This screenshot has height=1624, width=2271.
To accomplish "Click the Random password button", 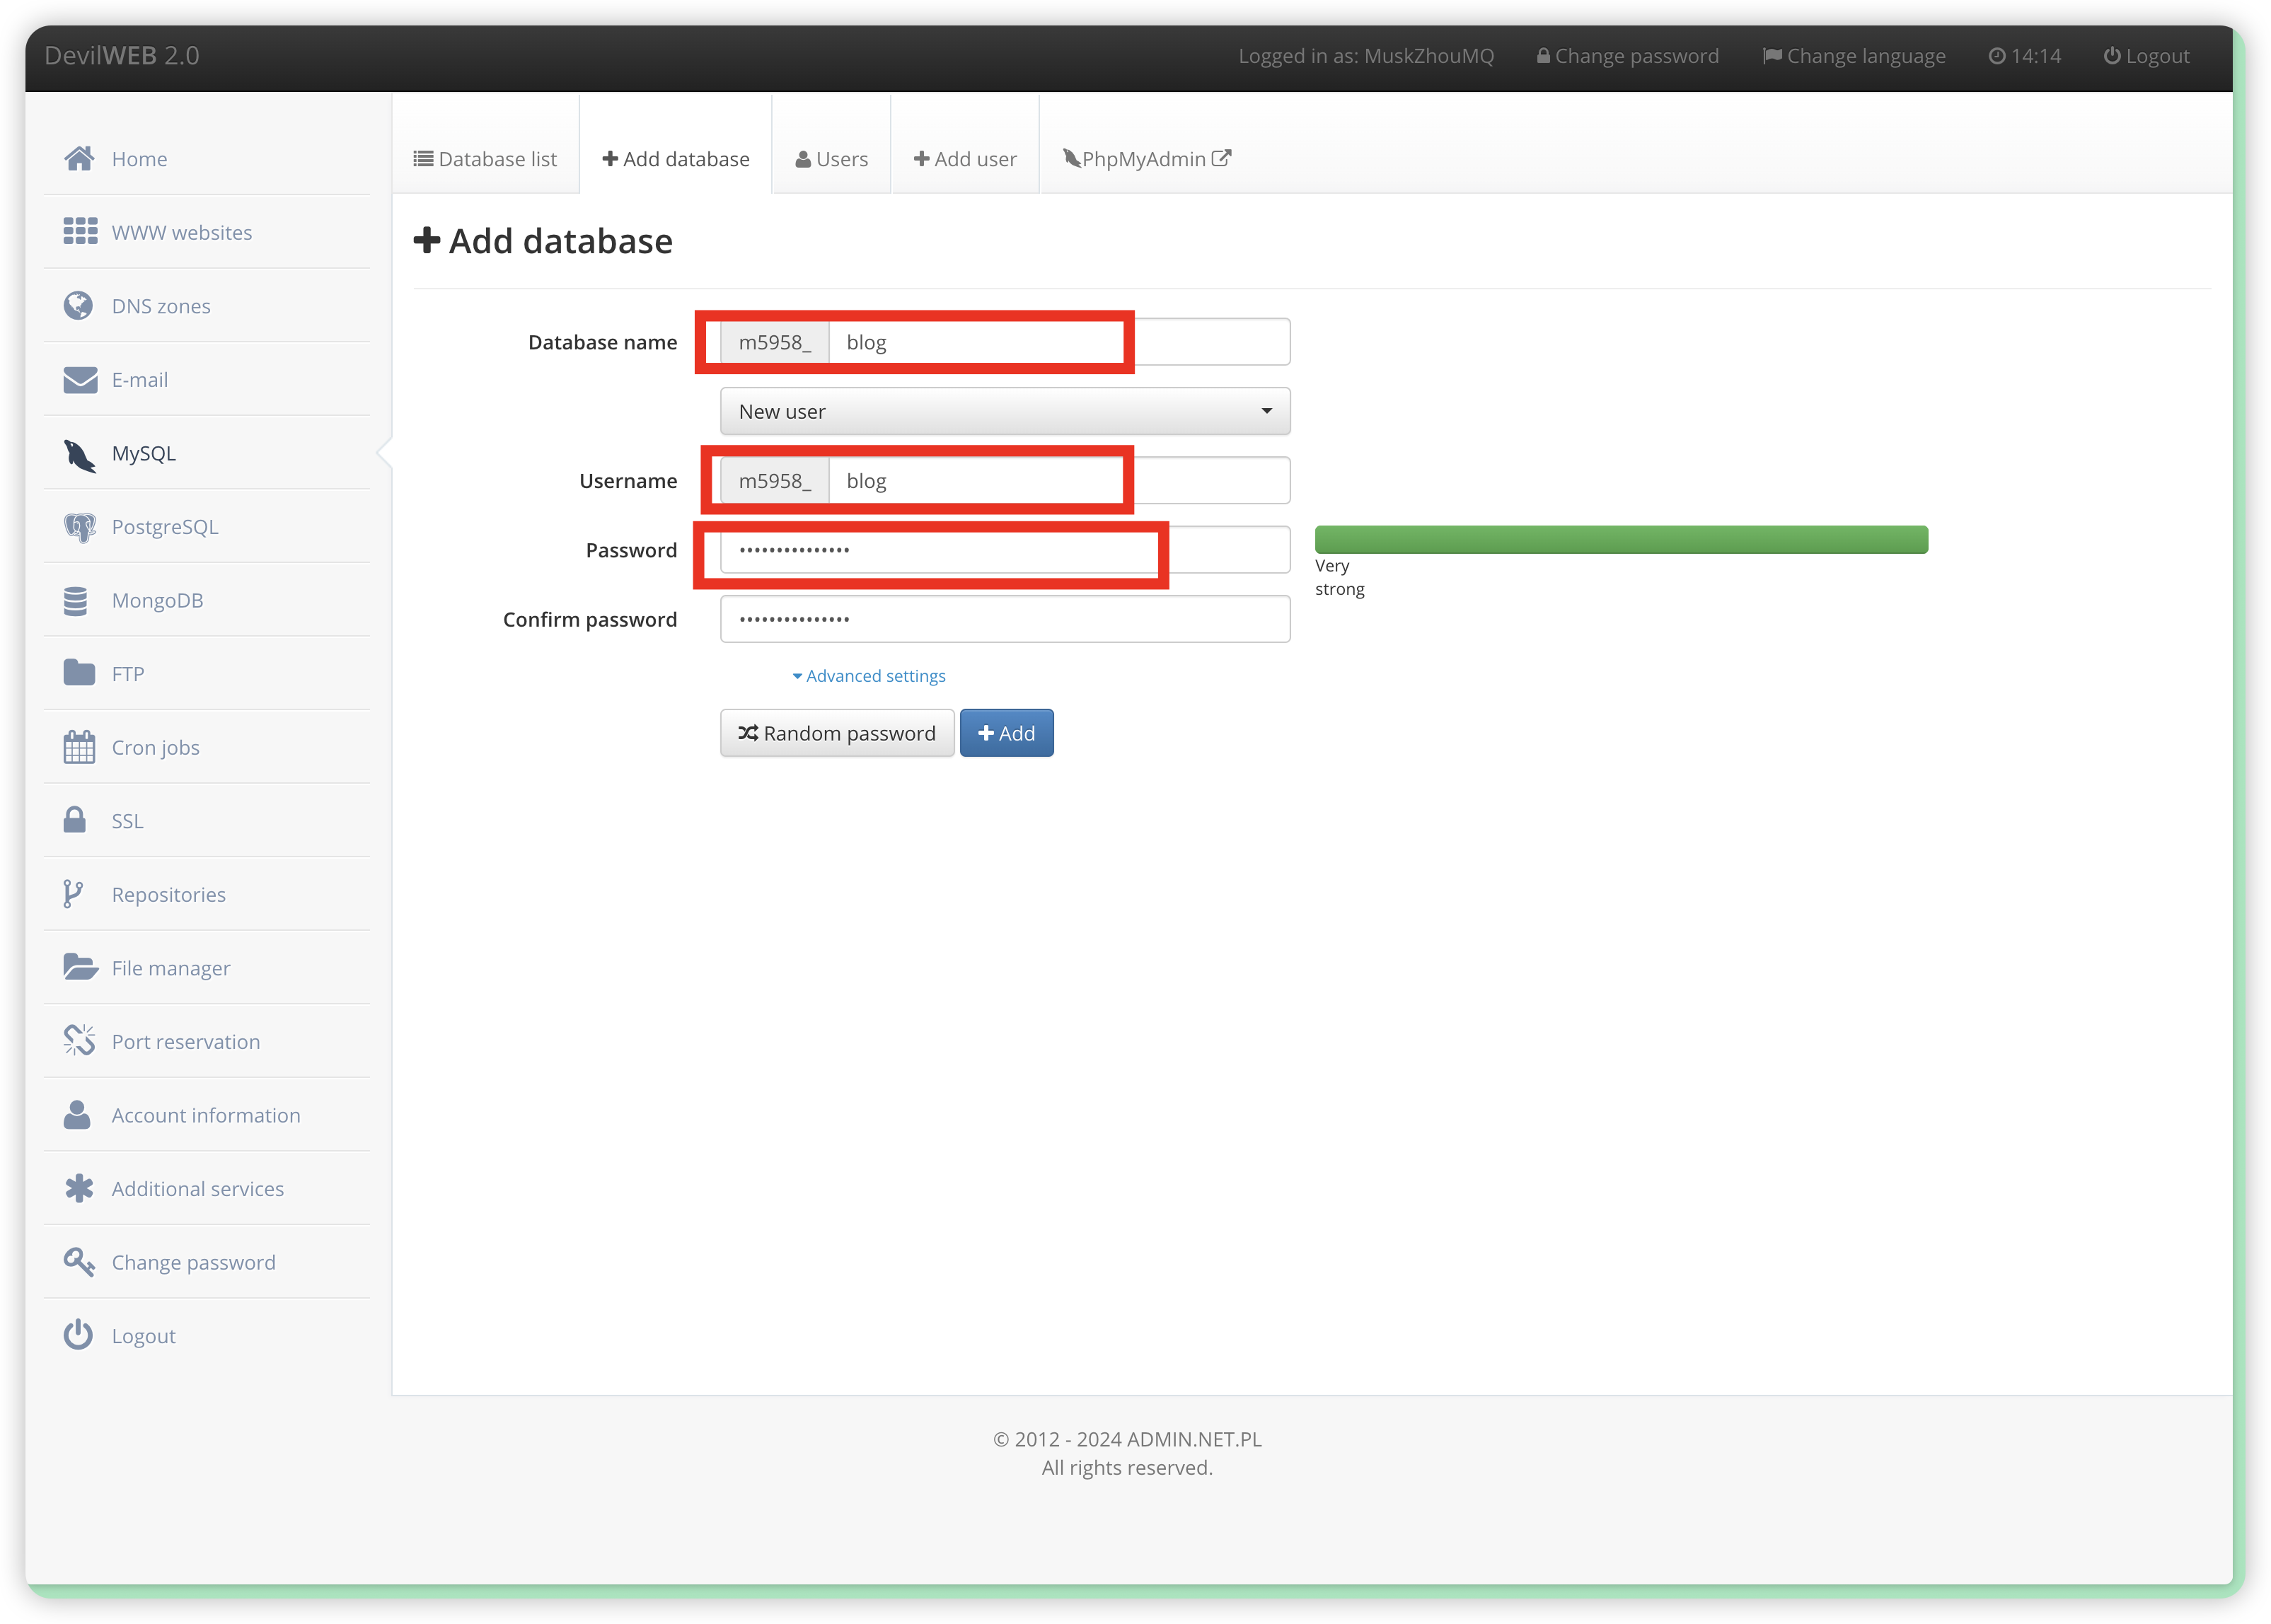I will pos(837,733).
